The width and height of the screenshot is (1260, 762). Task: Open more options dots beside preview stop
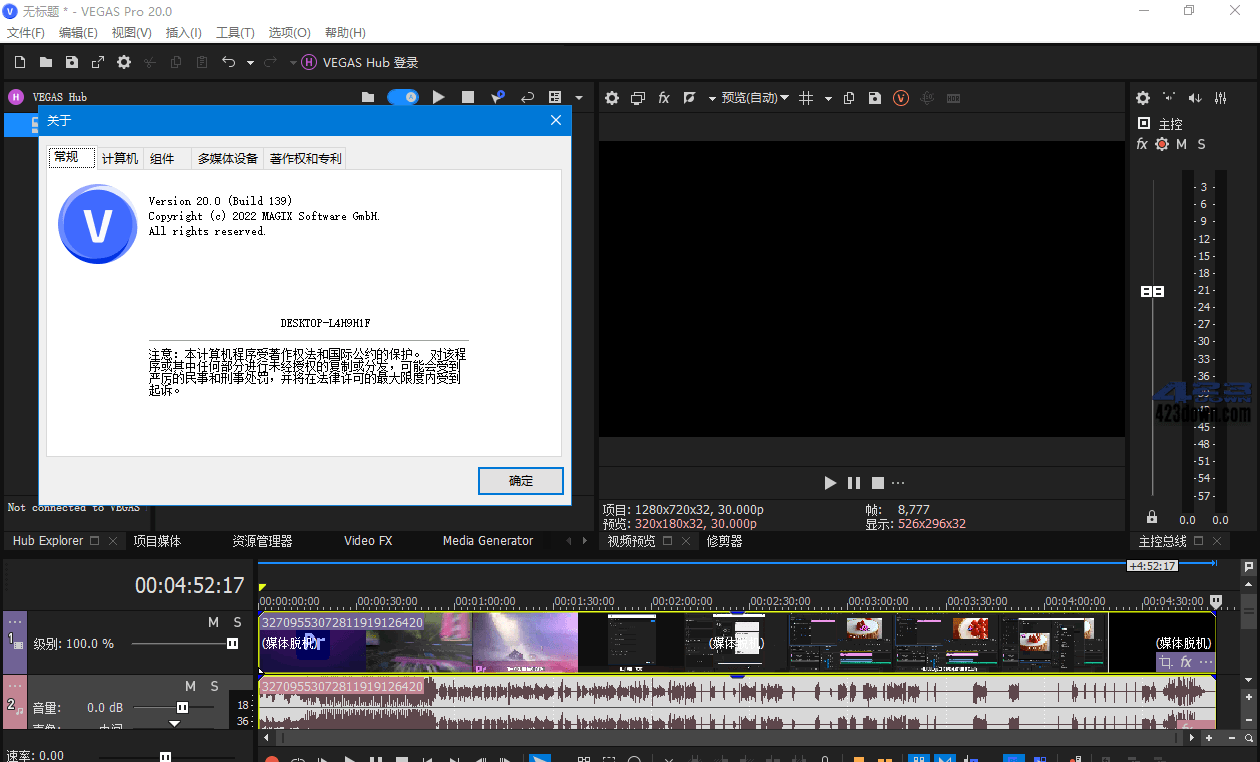click(x=898, y=483)
